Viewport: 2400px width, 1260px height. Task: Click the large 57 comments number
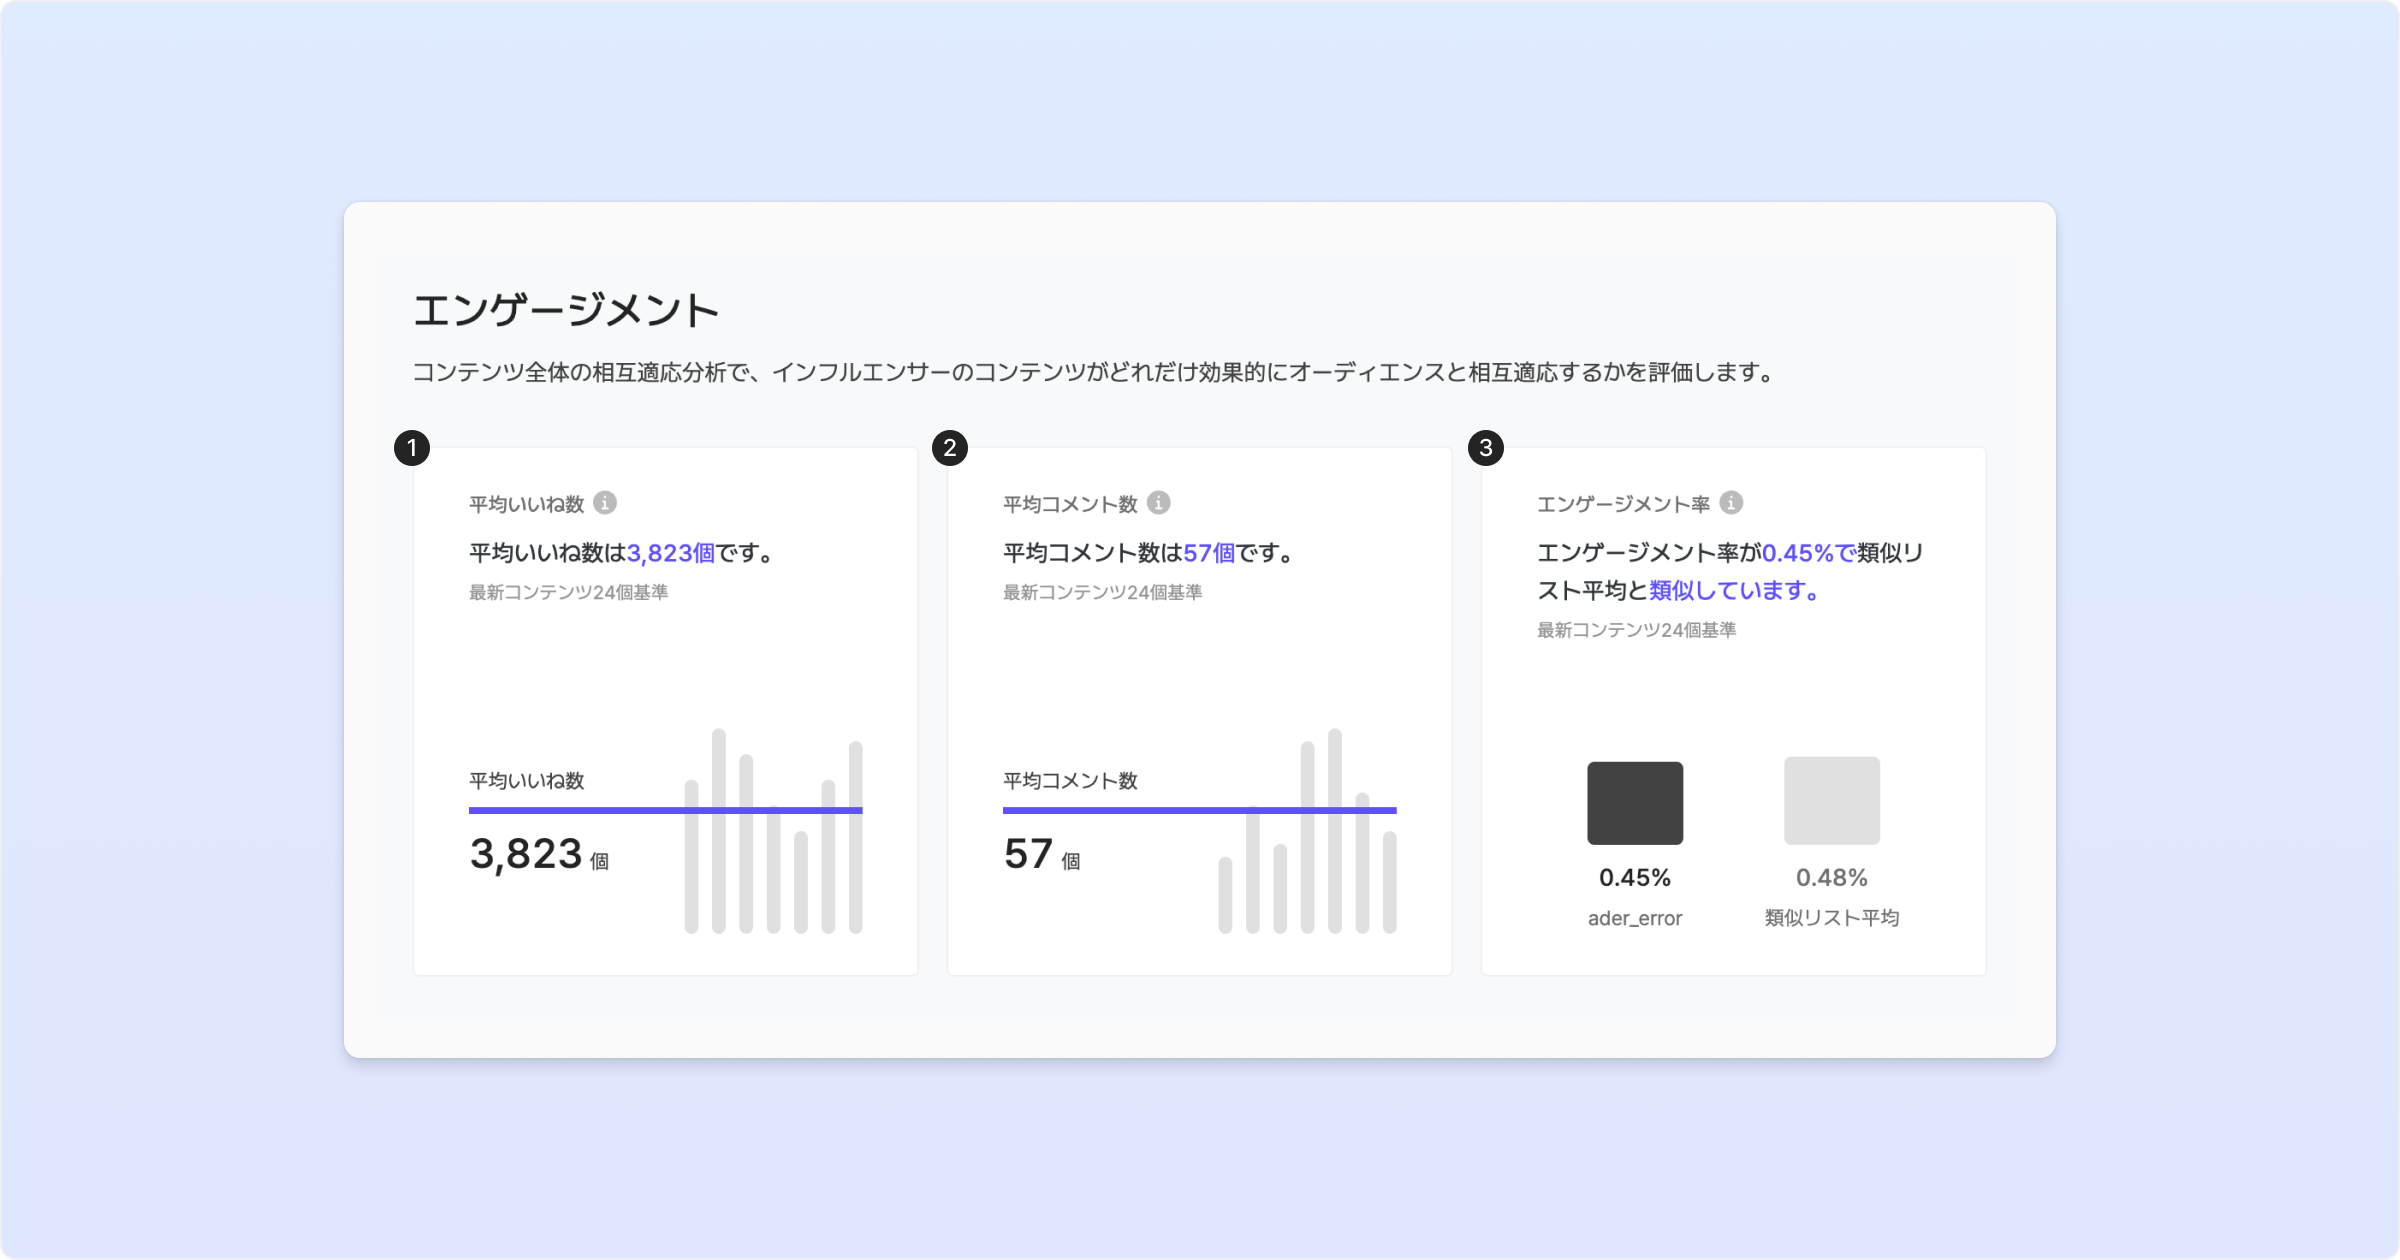1028,854
